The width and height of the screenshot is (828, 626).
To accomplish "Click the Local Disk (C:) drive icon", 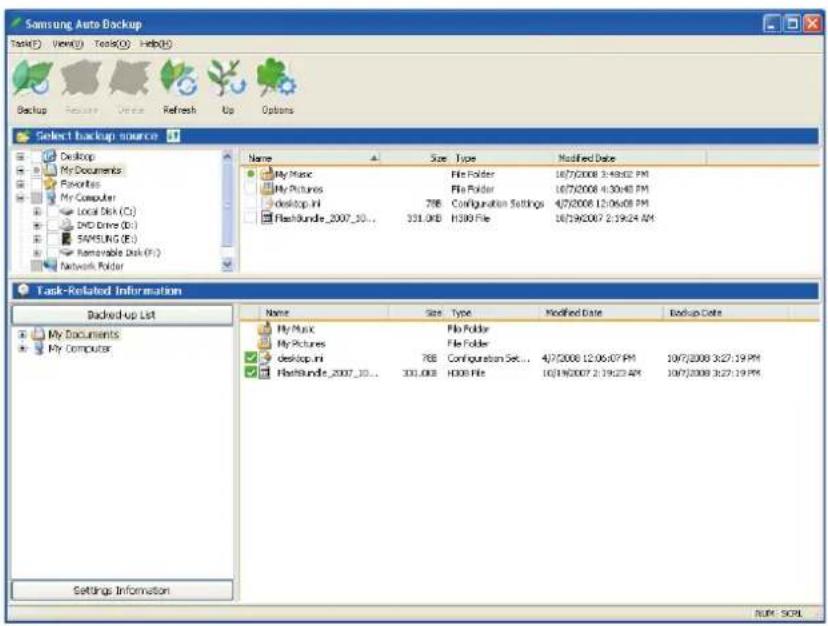I will click(67, 211).
